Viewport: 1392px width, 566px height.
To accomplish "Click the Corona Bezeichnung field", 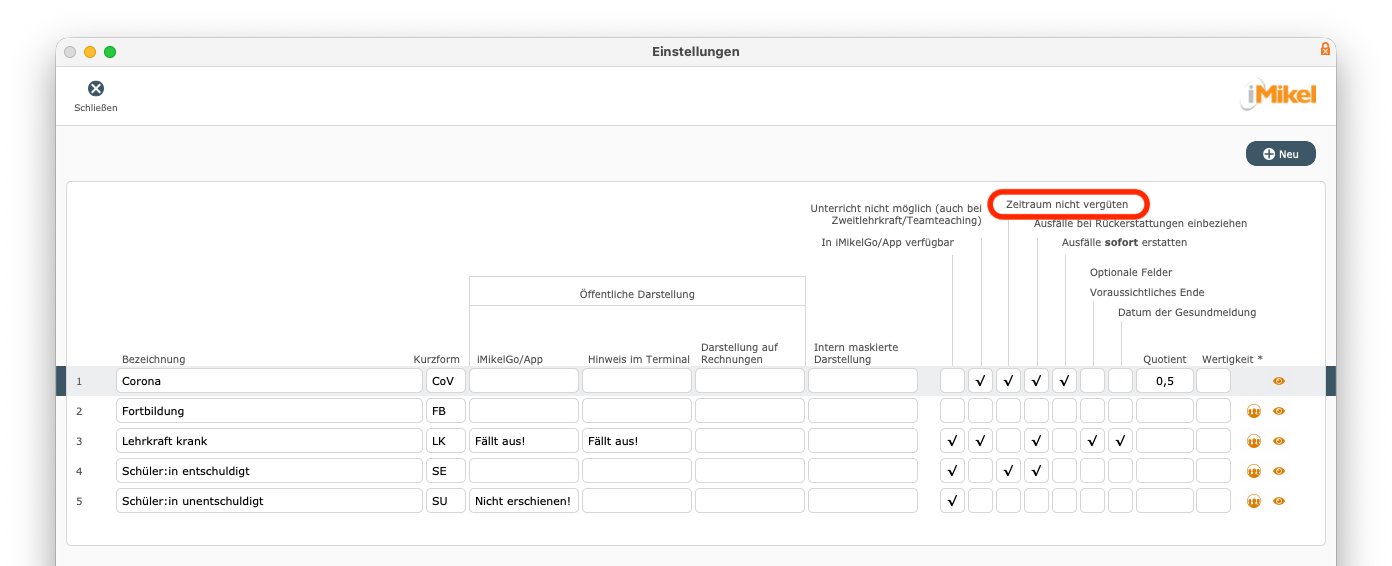I will coord(269,381).
